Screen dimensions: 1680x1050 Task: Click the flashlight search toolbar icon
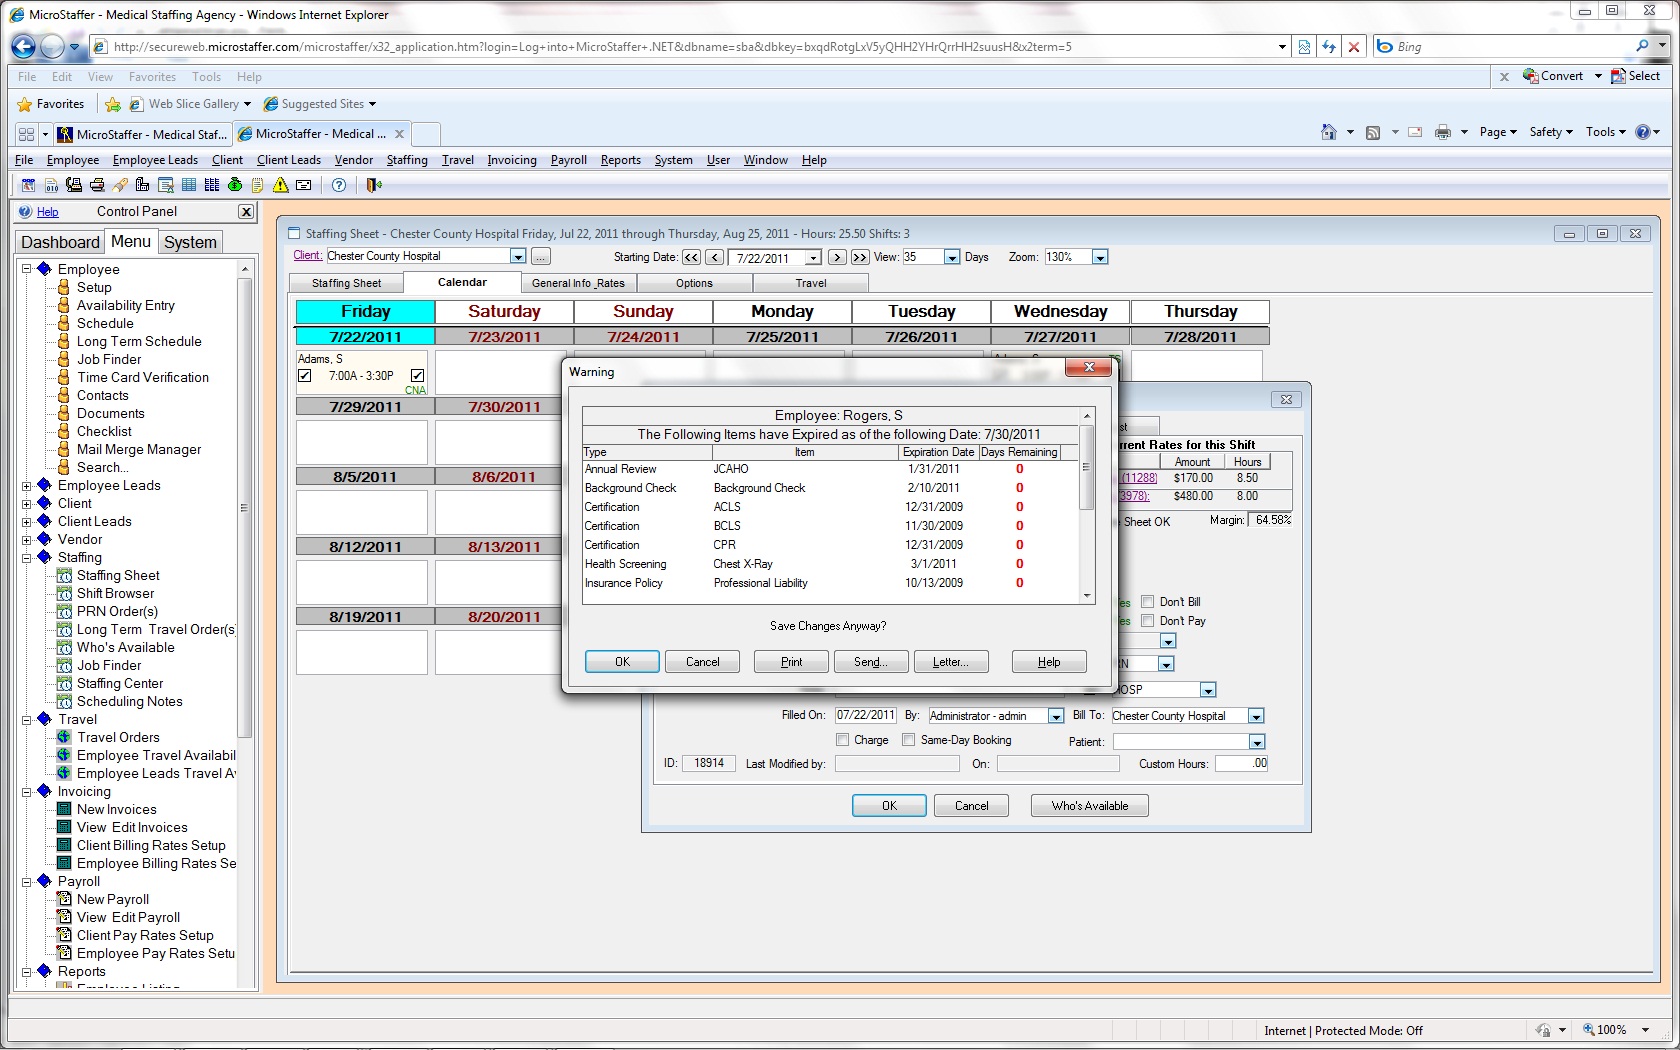point(120,185)
